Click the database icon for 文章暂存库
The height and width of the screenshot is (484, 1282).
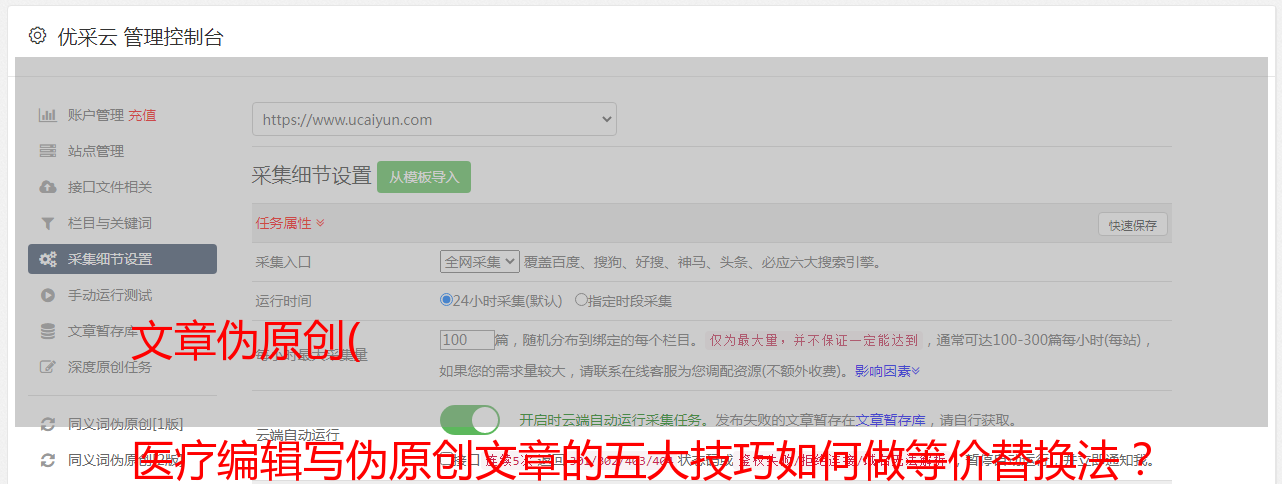(47, 331)
